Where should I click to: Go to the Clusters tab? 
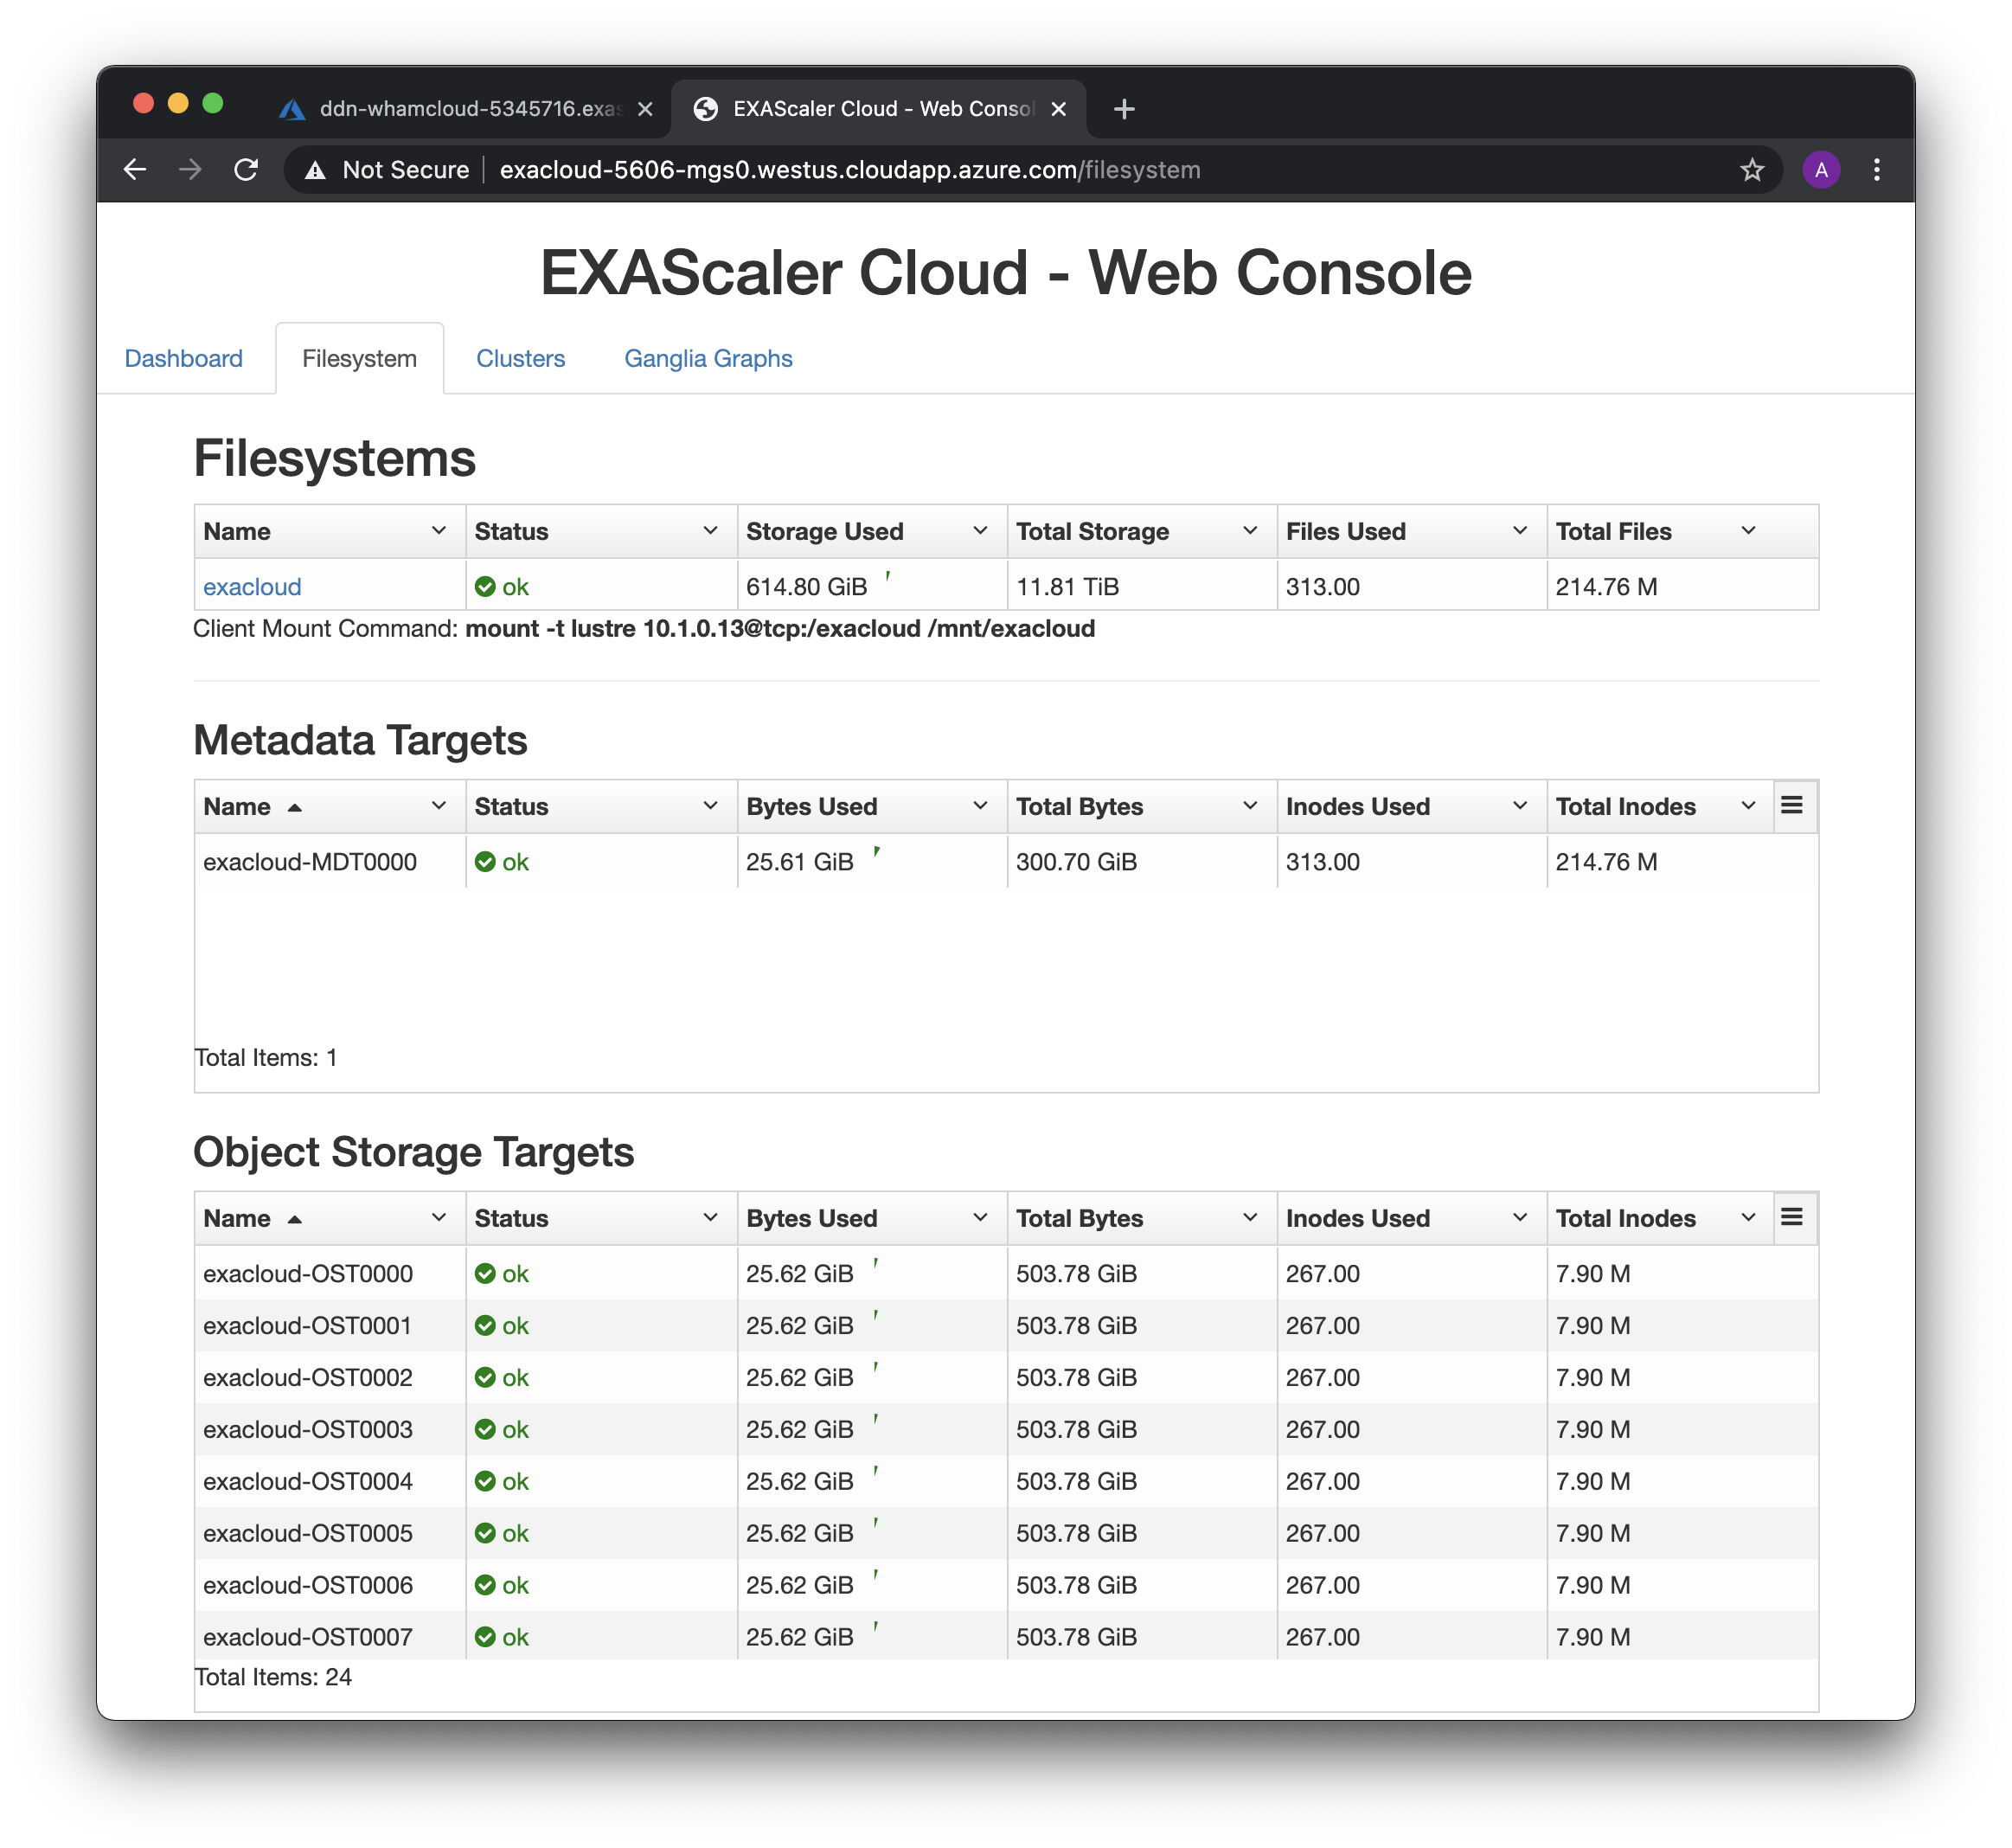pos(520,358)
